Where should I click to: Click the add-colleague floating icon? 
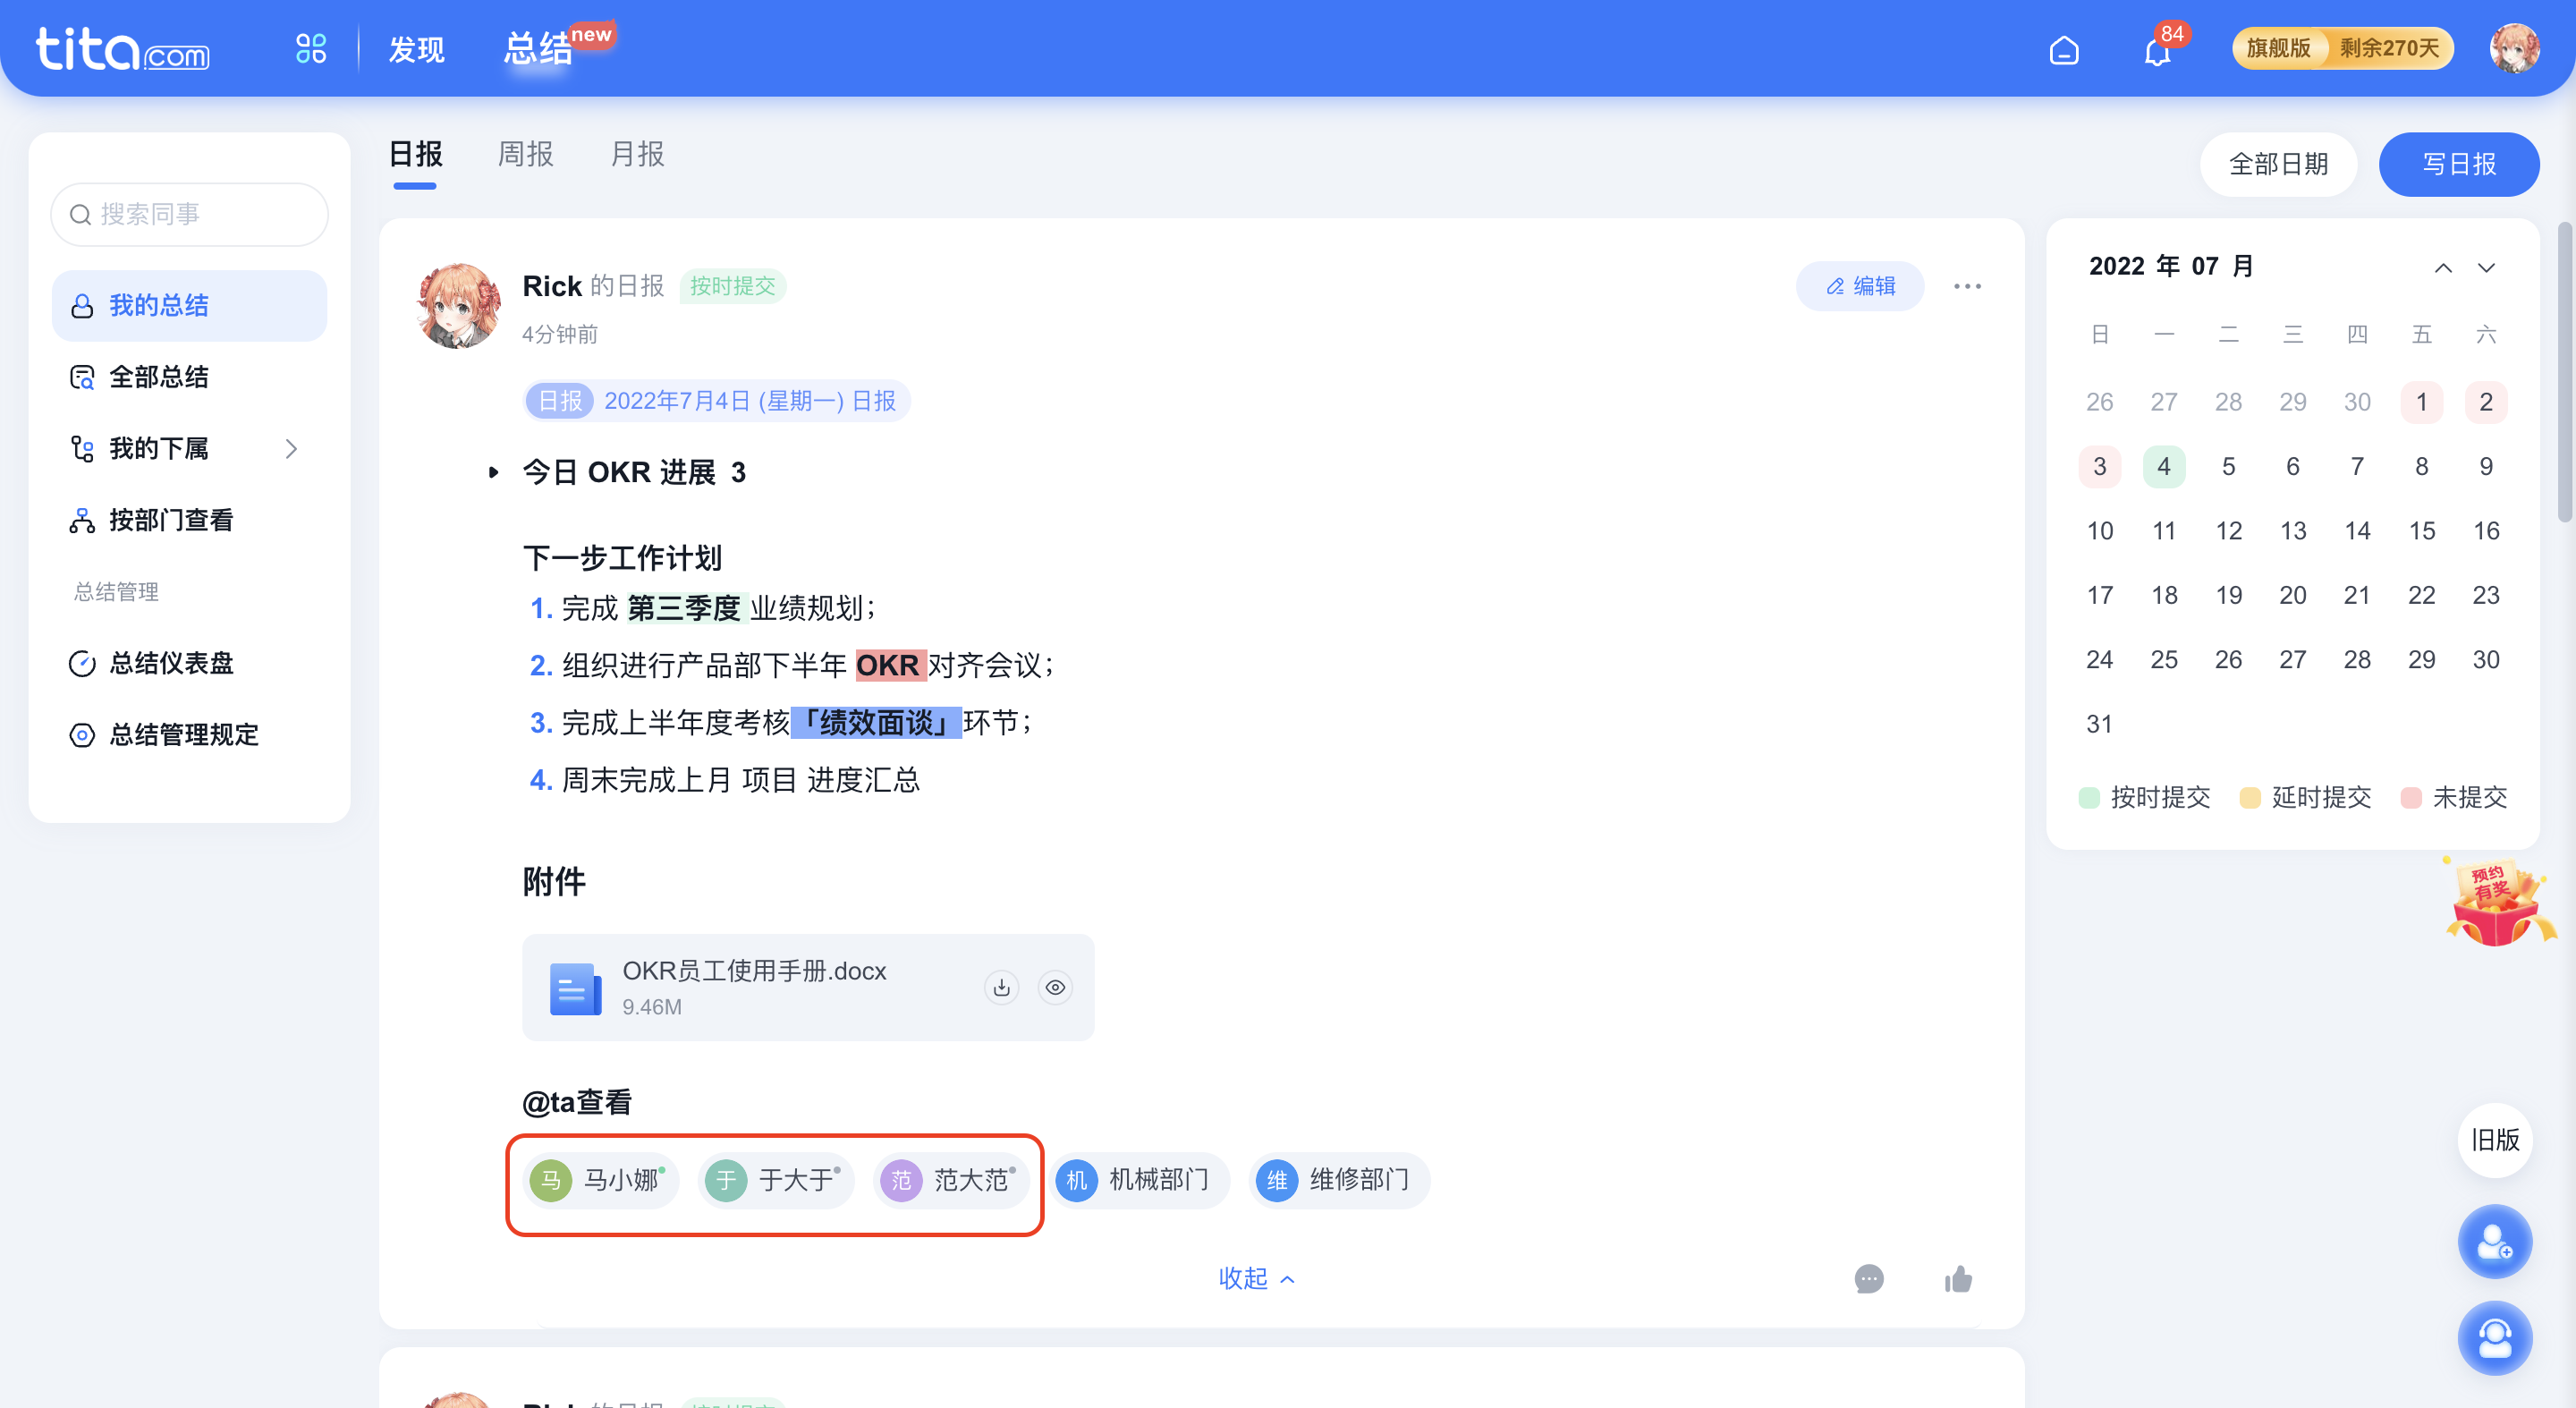[x=2495, y=1241]
